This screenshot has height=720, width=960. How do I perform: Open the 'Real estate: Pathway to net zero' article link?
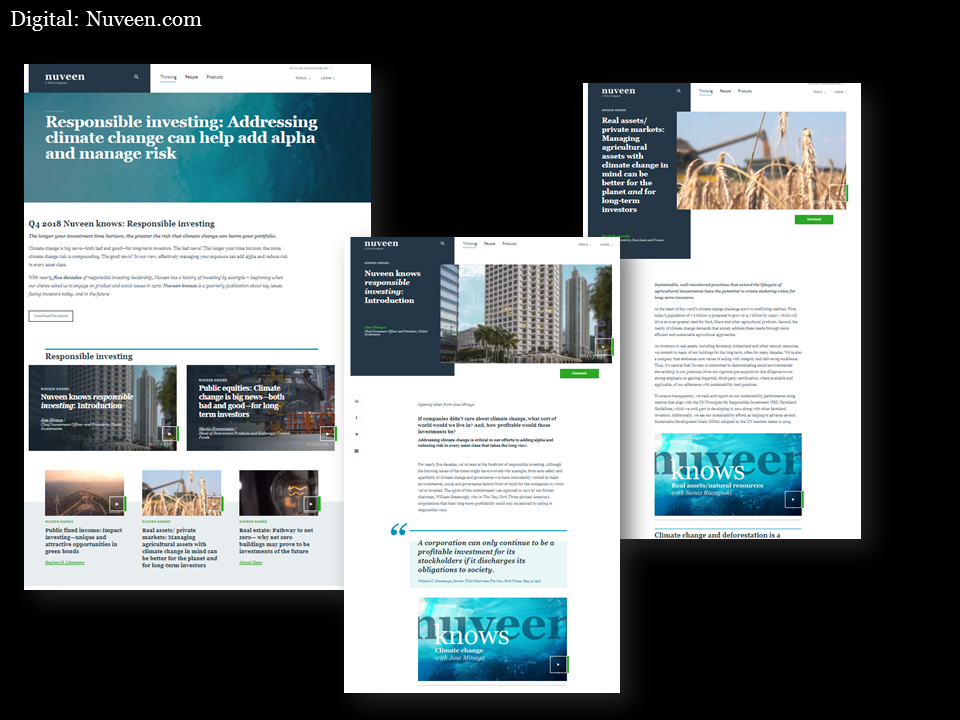[276, 541]
